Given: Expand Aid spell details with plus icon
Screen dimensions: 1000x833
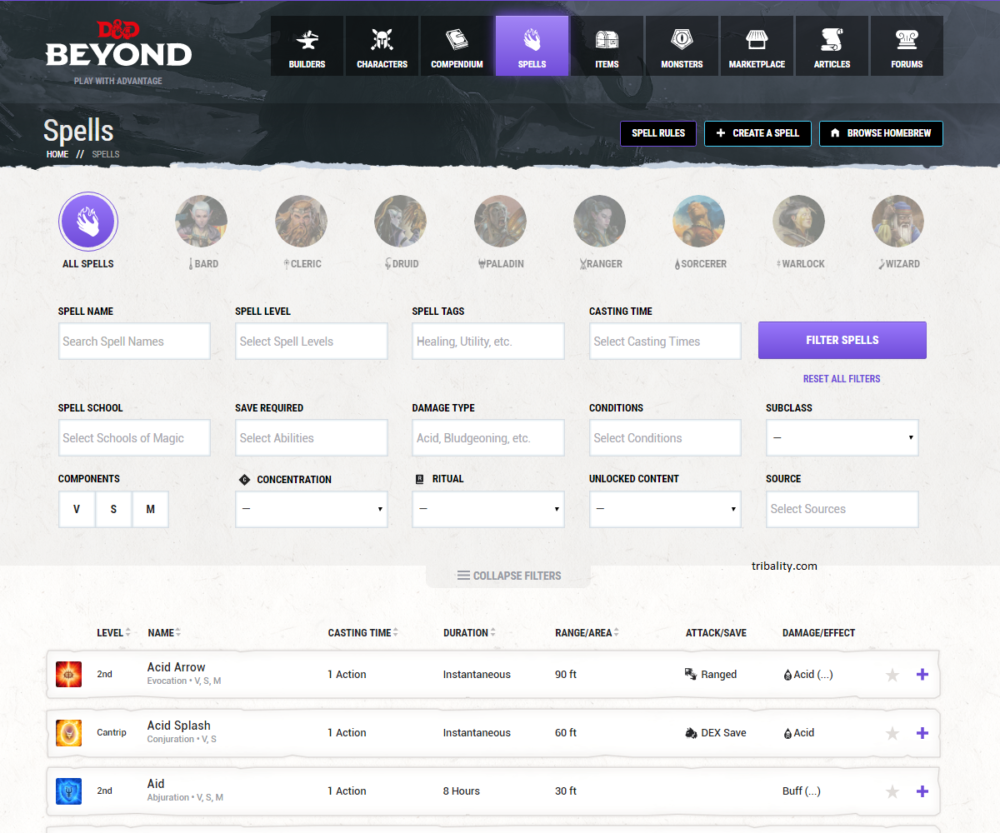Looking at the screenshot, I should point(922,791).
